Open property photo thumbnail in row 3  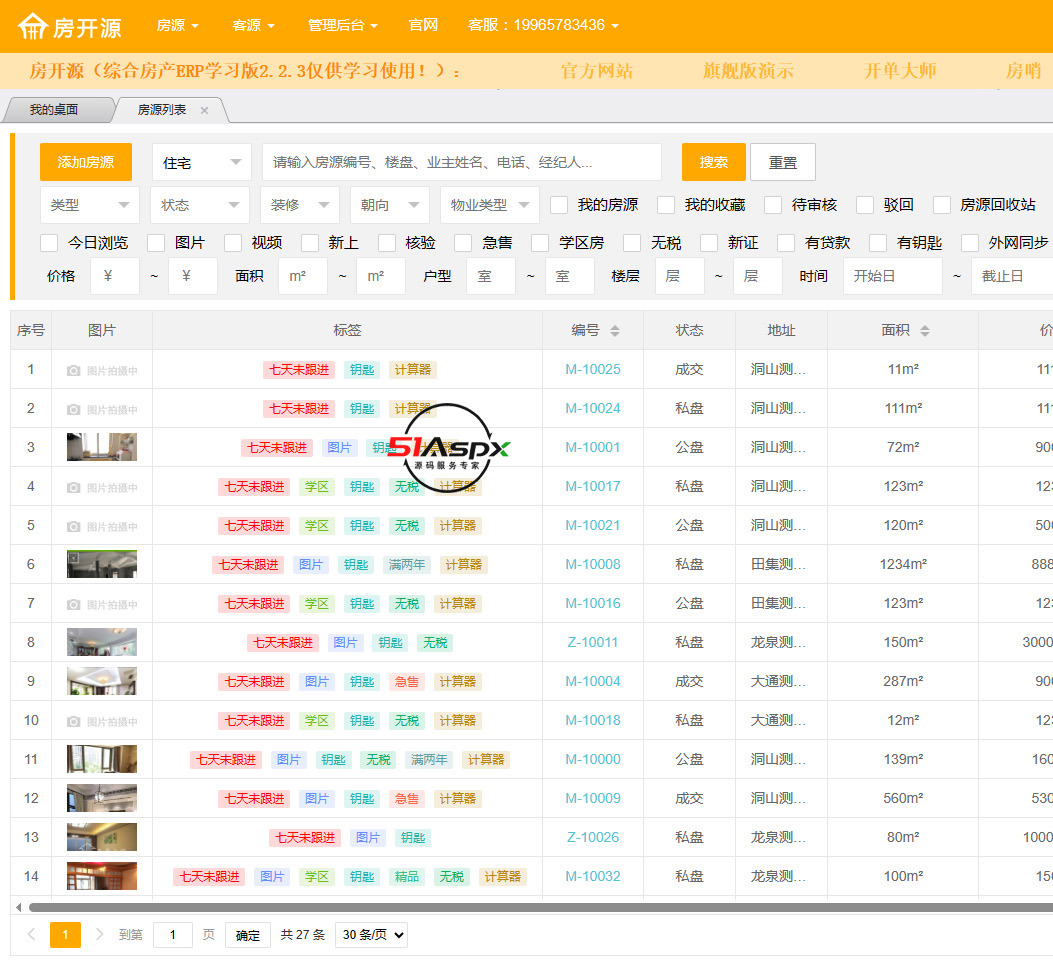pos(102,447)
